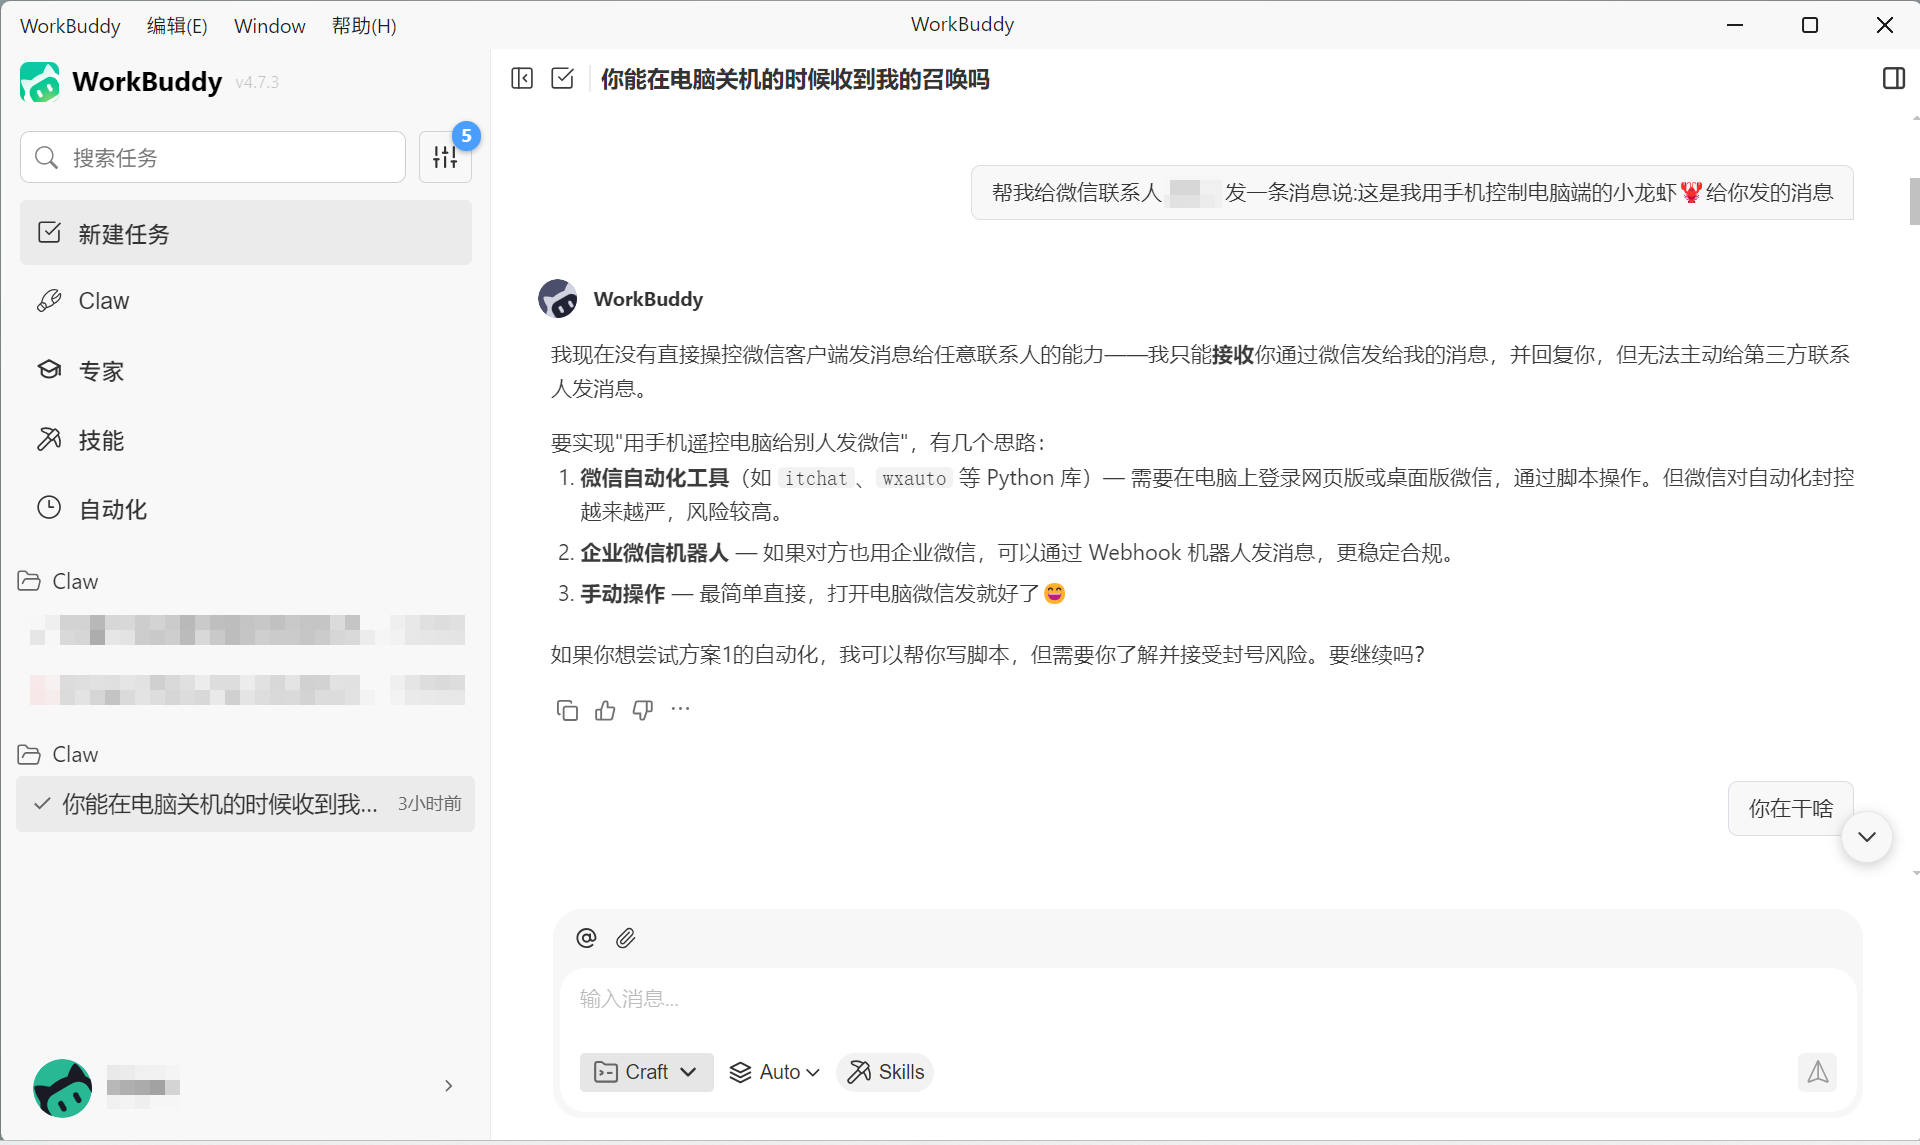
Task: Open Claw in the sidebar navigation
Action: tap(246, 301)
